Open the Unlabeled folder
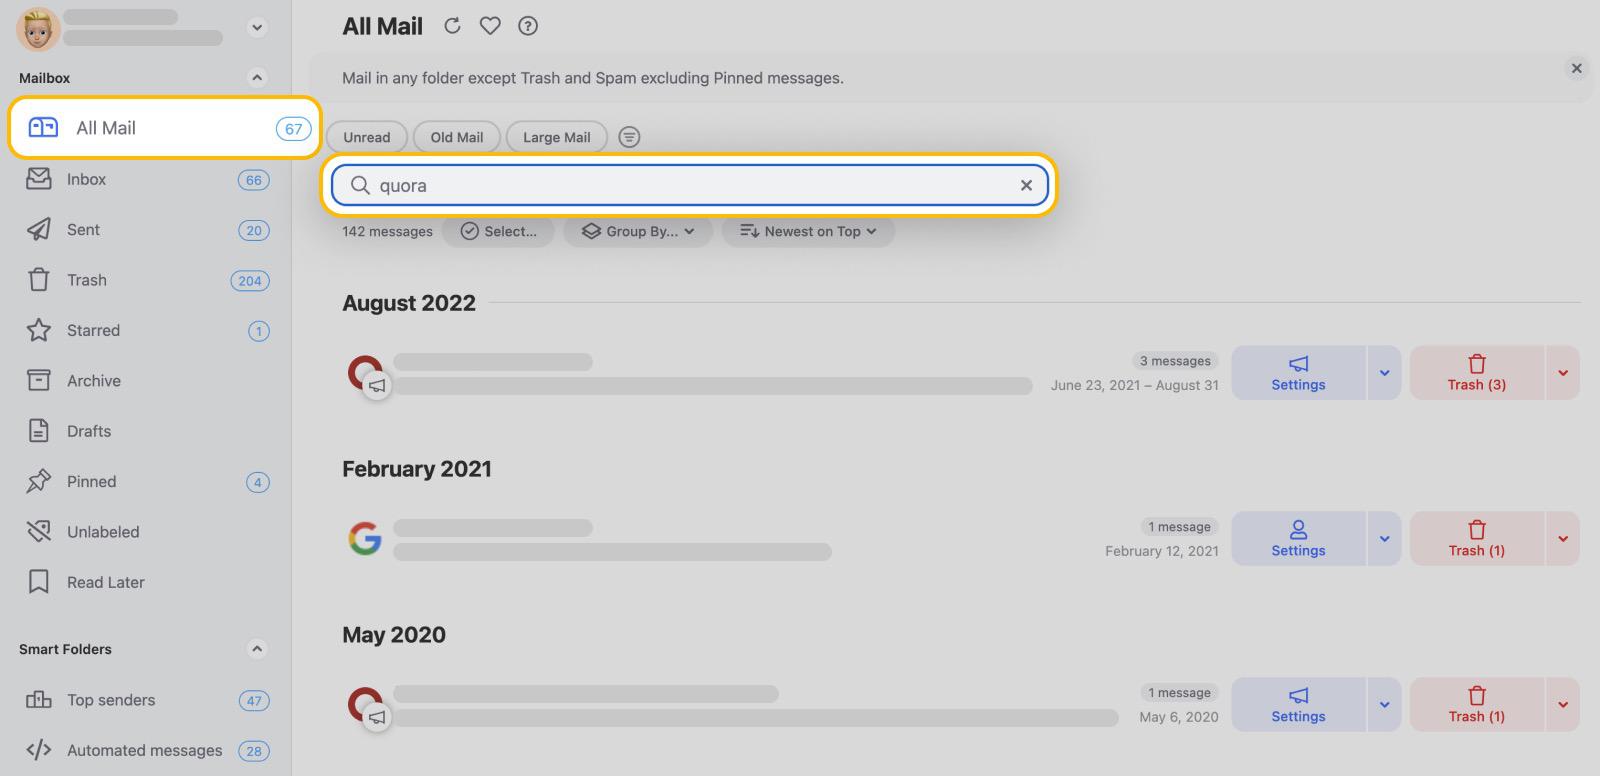This screenshot has width=1600, height=776. coord(148,532)
